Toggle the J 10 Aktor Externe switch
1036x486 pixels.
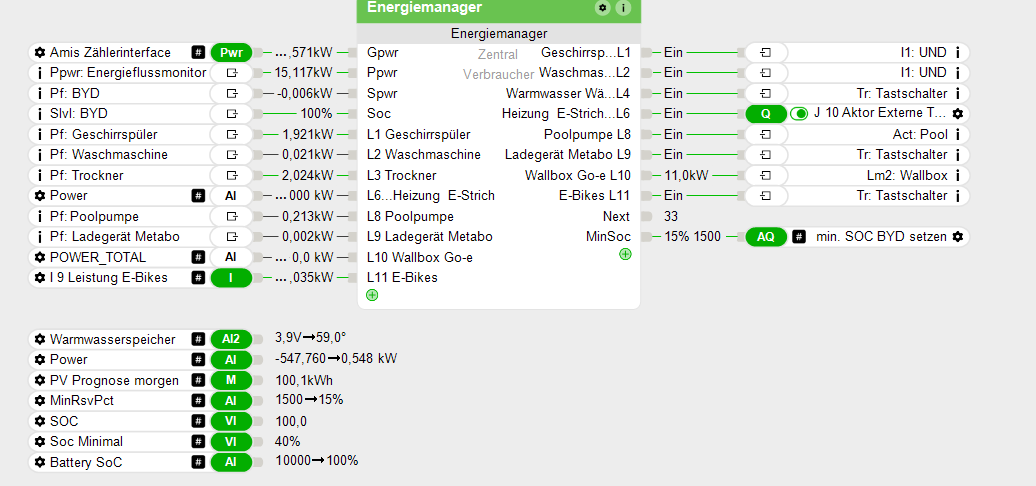point(799,114)
